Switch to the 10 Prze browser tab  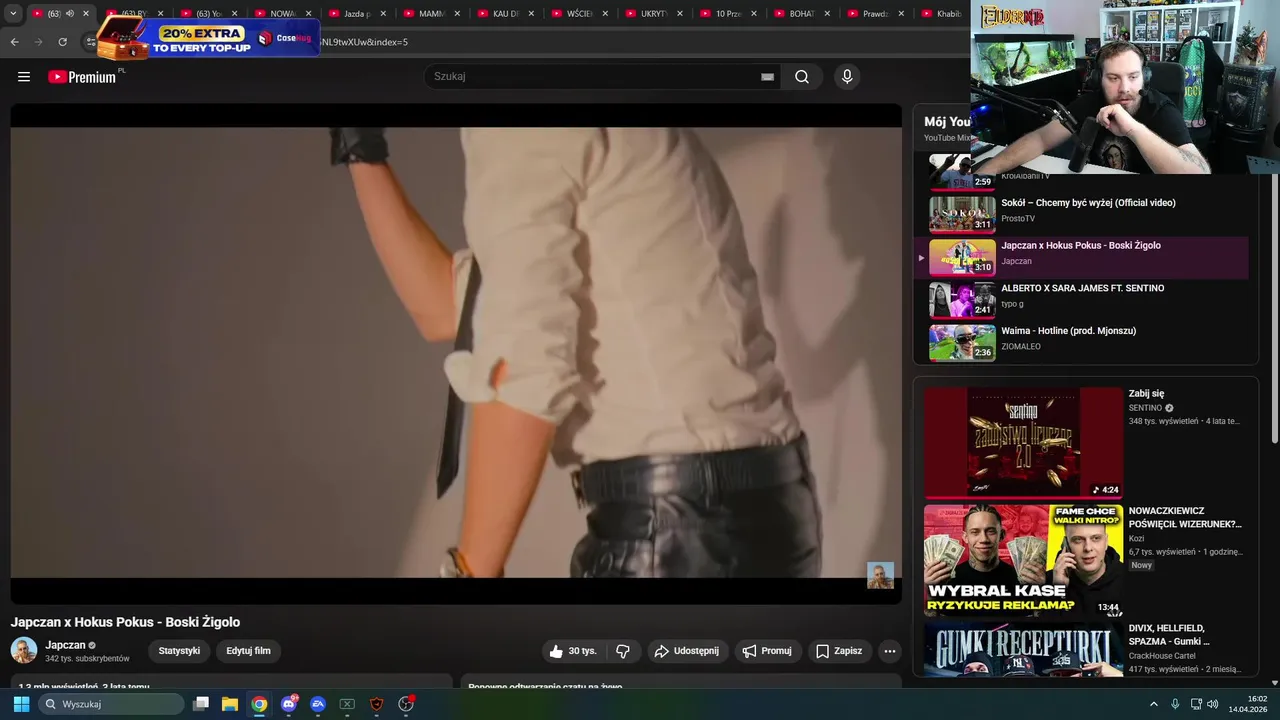click(727, 14)
